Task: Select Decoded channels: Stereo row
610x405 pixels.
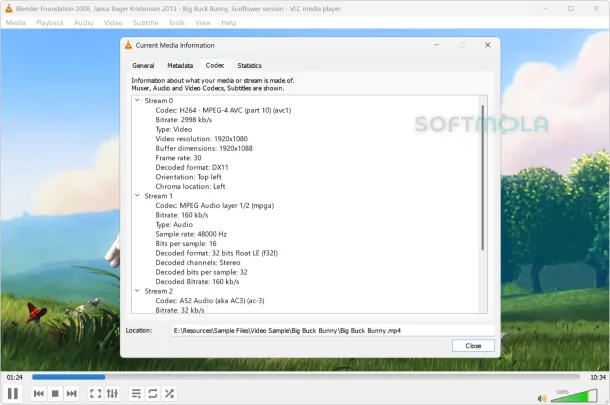Action: 198,263
